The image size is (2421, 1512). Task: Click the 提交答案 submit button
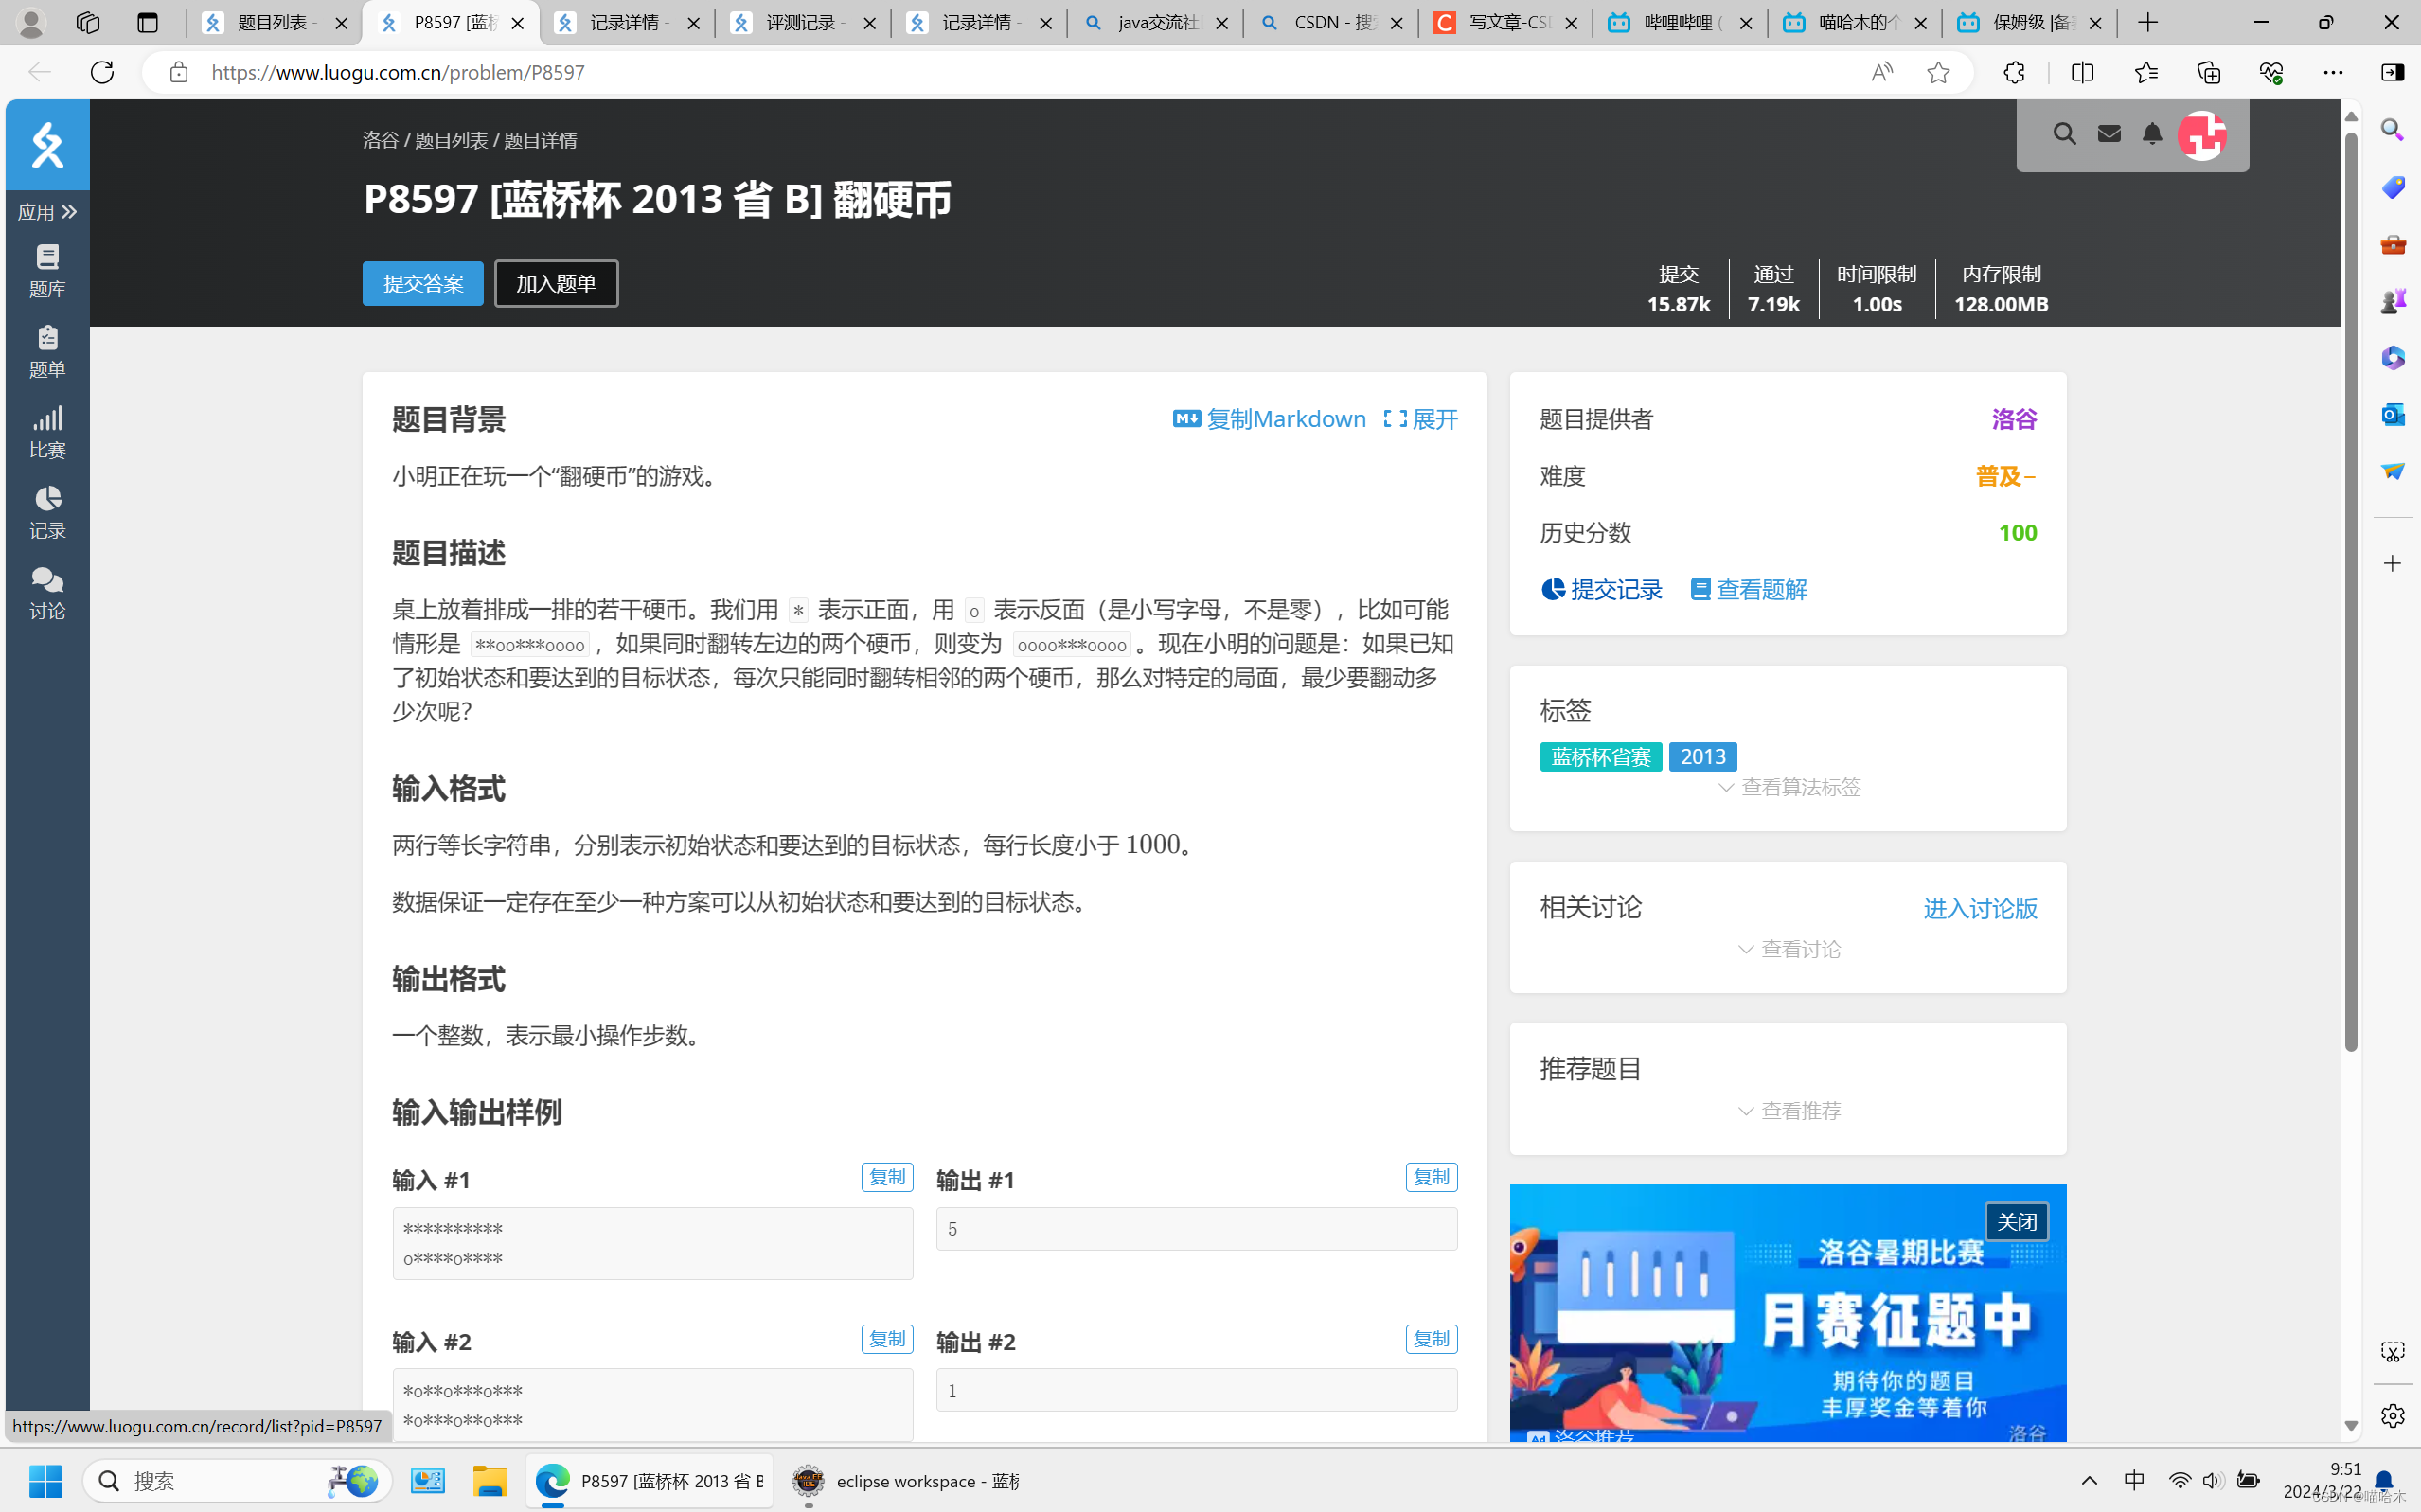(422, 283)
